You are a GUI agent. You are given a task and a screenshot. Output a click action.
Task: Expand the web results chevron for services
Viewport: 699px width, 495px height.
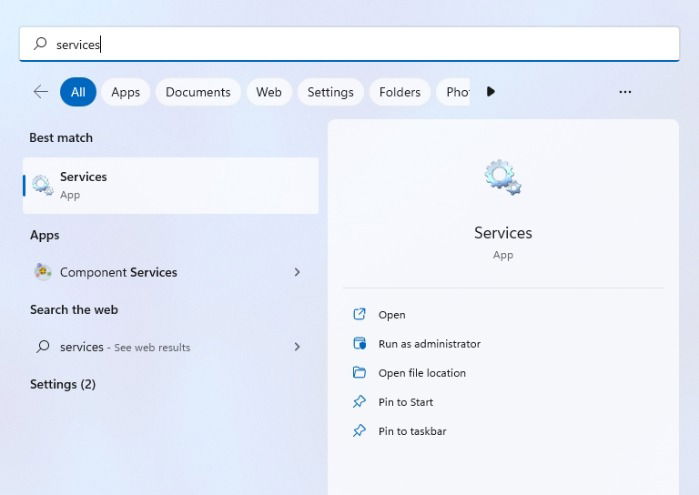(x=297, y=346)
